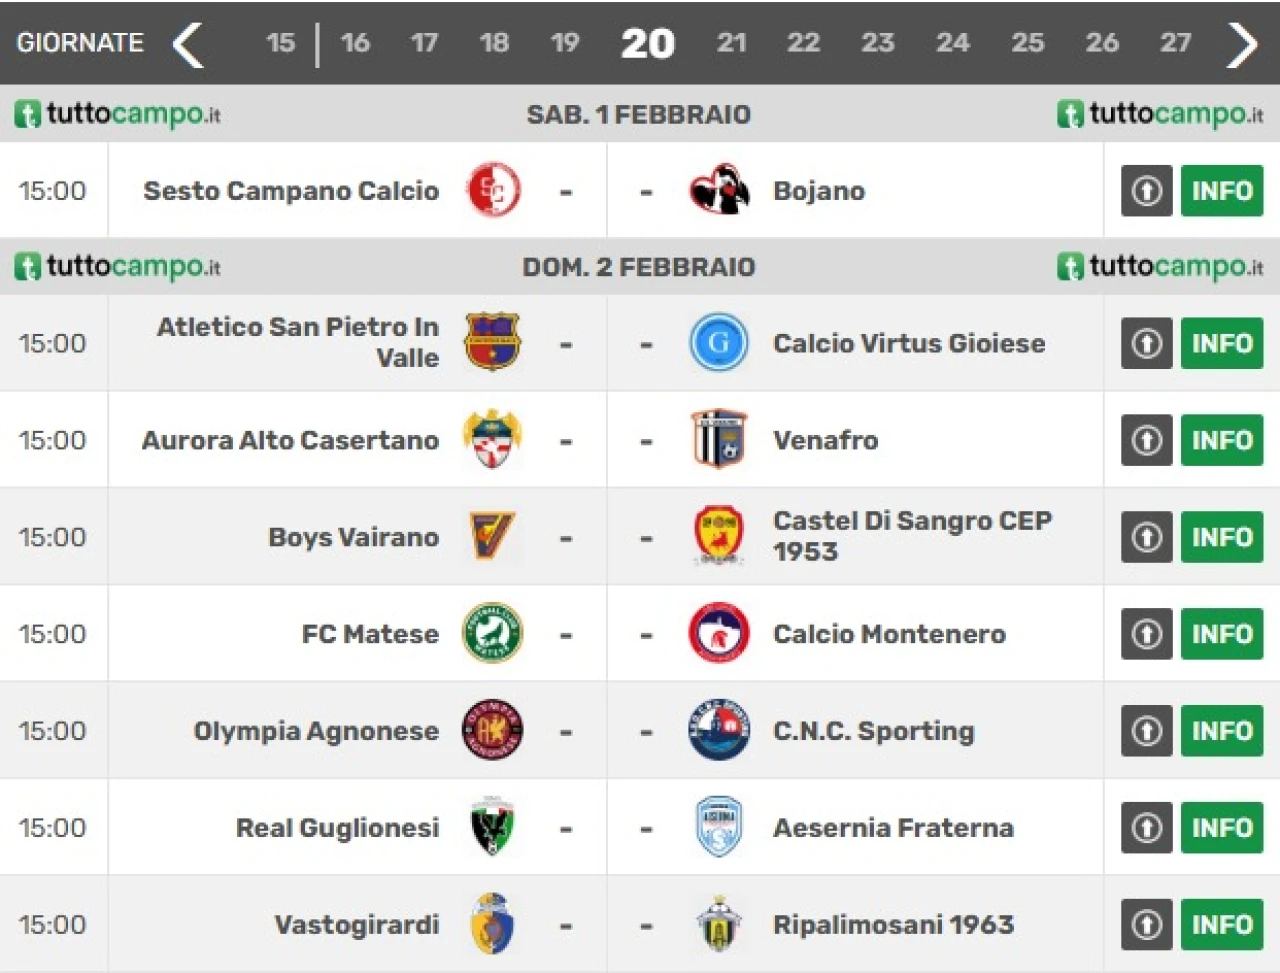
Task: Click INFO for Sesto Campano Calcio vs Bojano
Action: 1222,191
